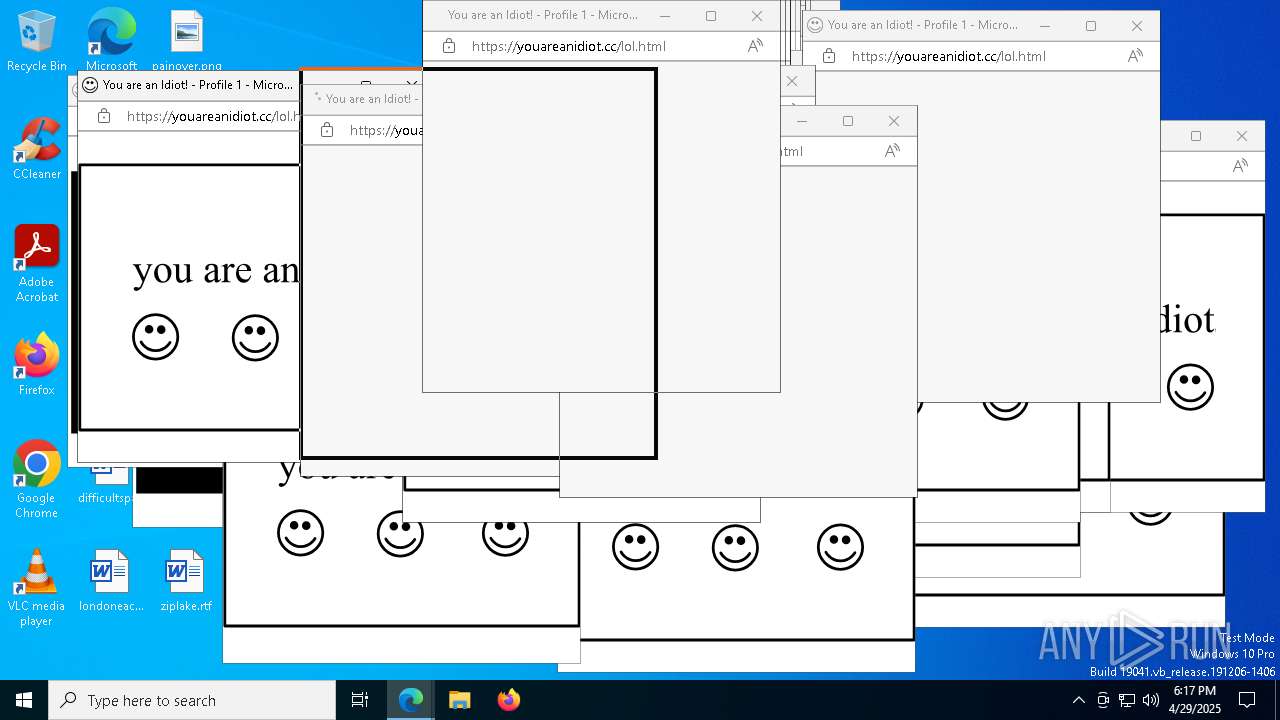
Task: Click the Task View taskbar button
Action: pyautogui.click(x=360, y=700)
